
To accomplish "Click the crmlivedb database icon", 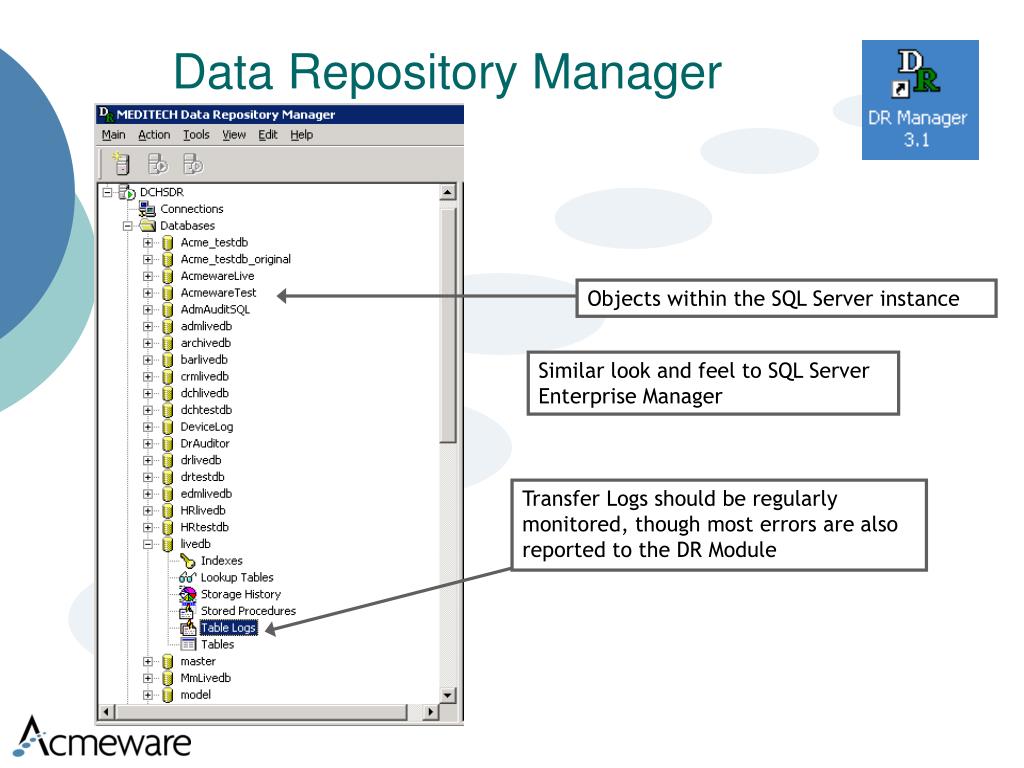I will [x=168, y=377].
